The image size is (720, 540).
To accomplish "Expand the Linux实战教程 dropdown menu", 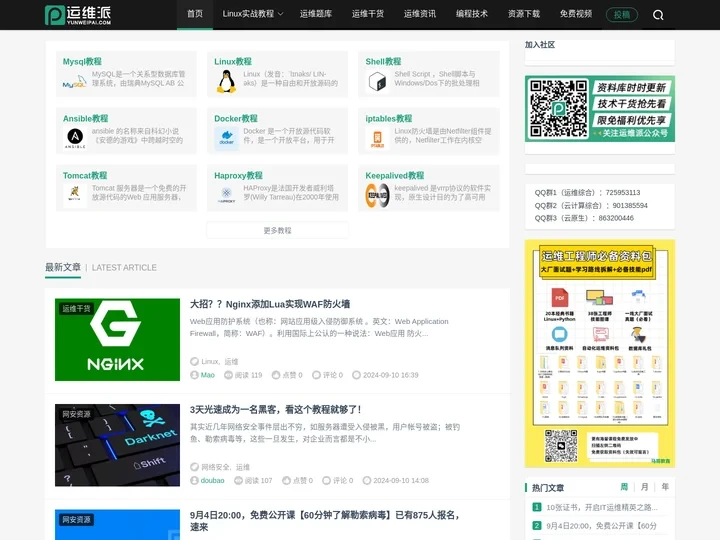I will click(253, 14).
